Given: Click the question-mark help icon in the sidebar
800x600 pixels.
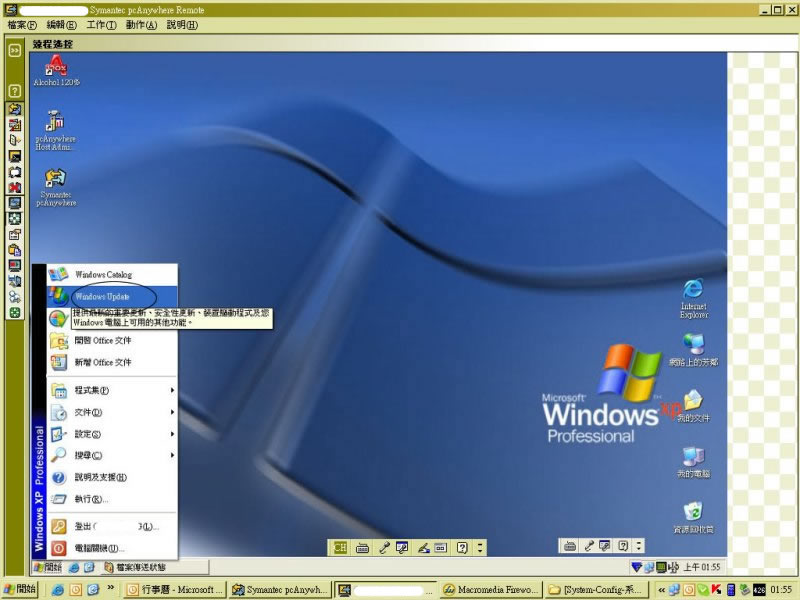Looking at the screenshot, I should click(15, 91).
